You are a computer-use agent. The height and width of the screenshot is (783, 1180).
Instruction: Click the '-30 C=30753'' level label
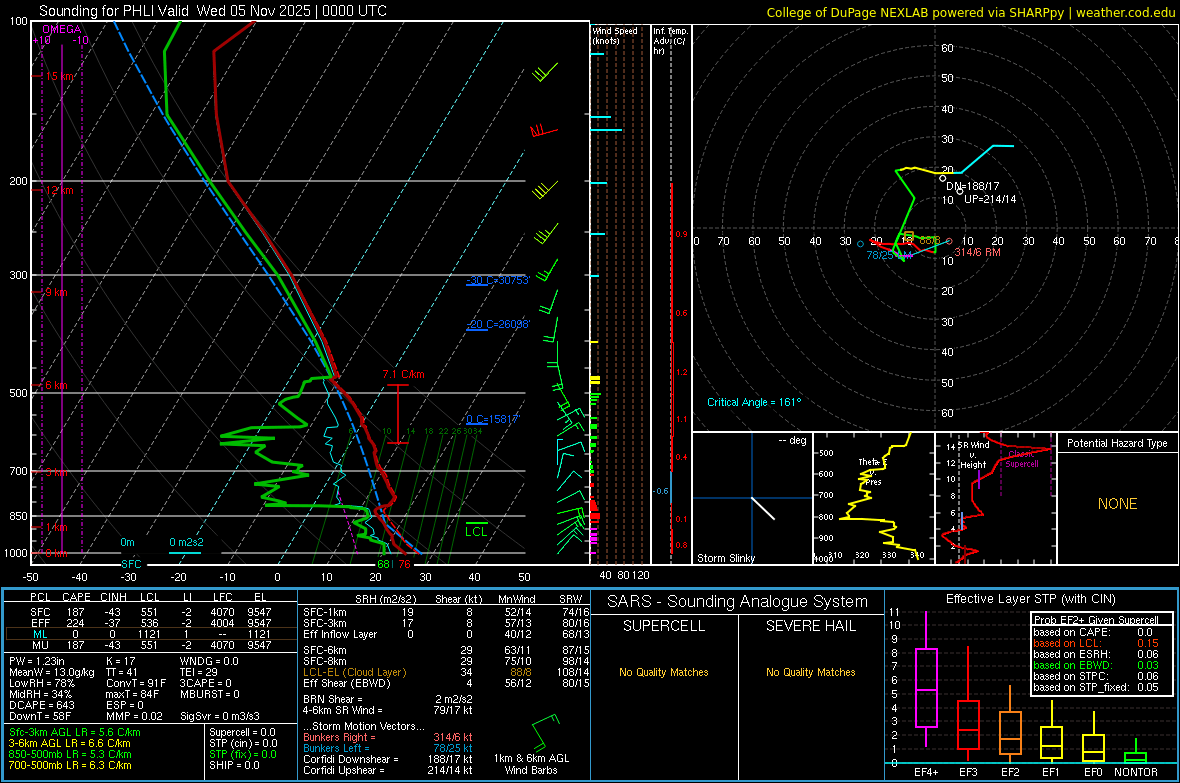498,280
